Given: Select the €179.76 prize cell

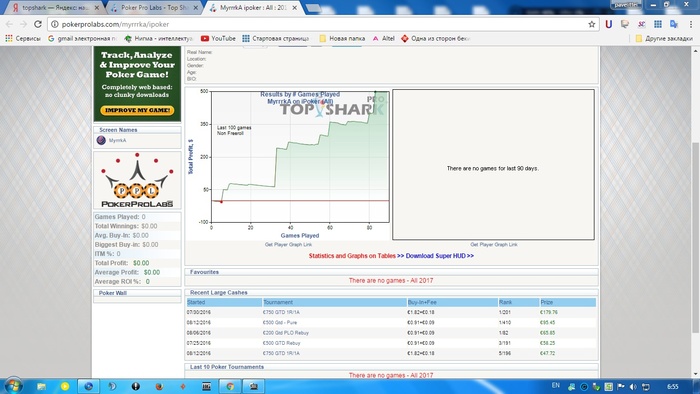Looking at the screenshot, I should 549,312.
